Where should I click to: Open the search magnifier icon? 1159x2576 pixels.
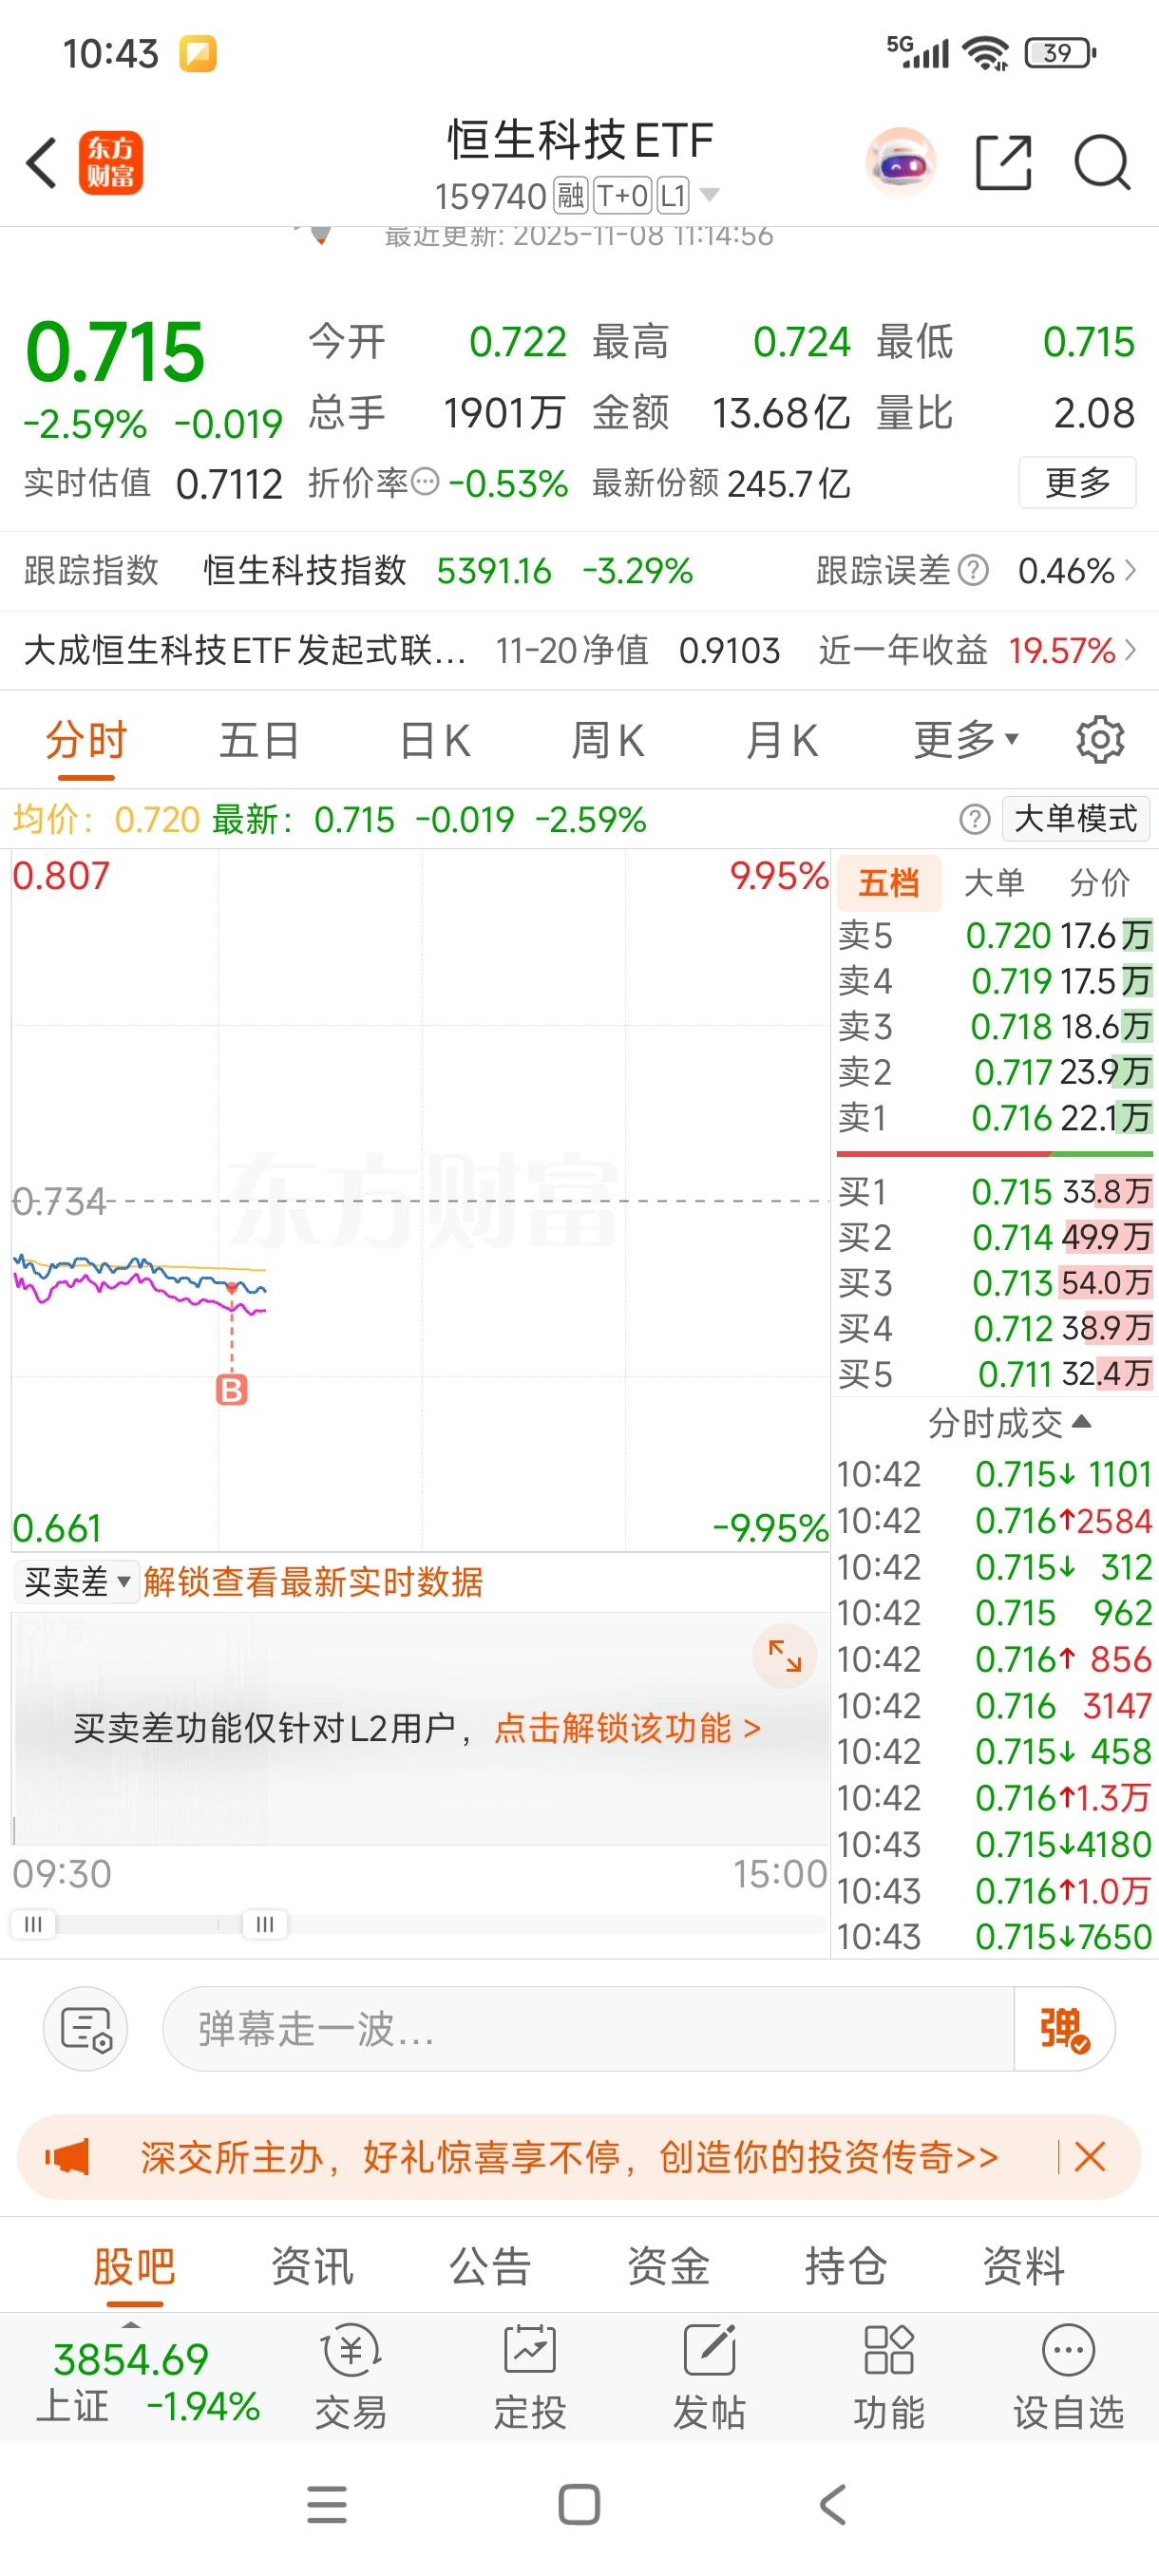1102,162
